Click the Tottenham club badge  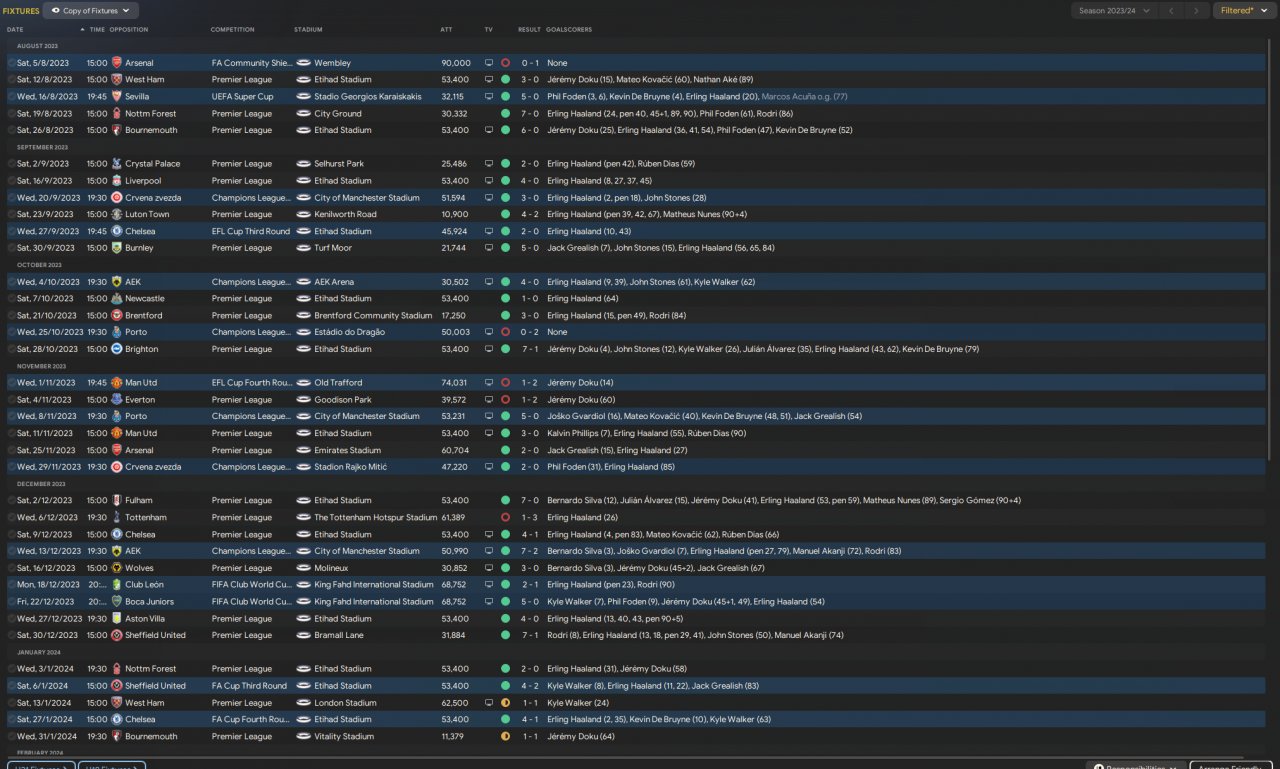click(116, 518)
